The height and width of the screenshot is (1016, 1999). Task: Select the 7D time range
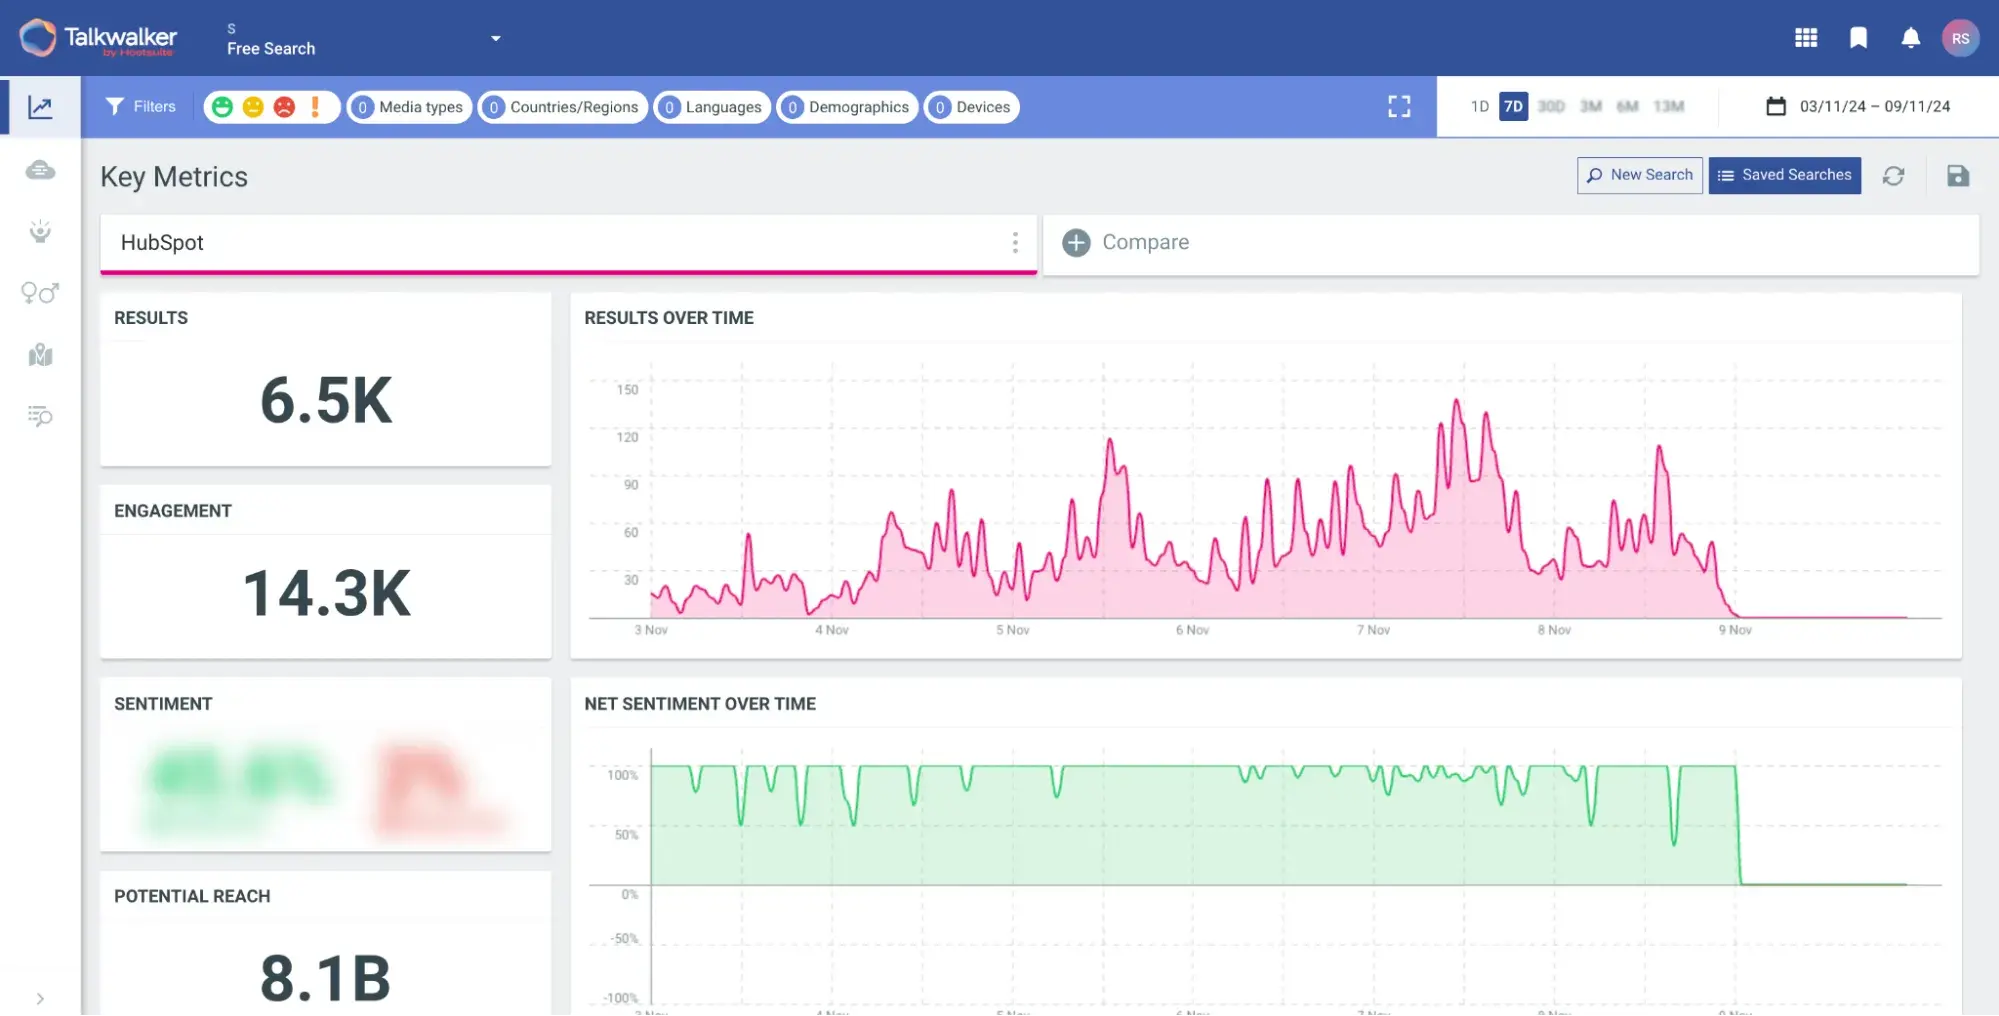[x=1513, y=106]
